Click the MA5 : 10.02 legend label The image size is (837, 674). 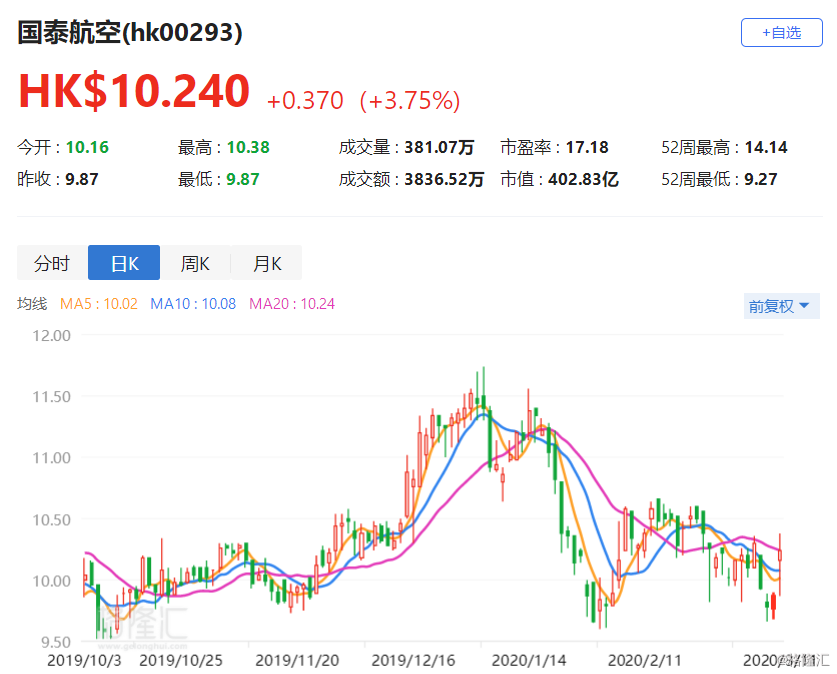pos(99,304)
